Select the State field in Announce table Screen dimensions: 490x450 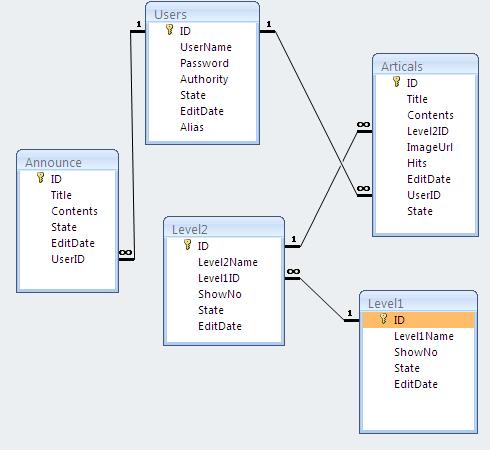click(64, 227)
